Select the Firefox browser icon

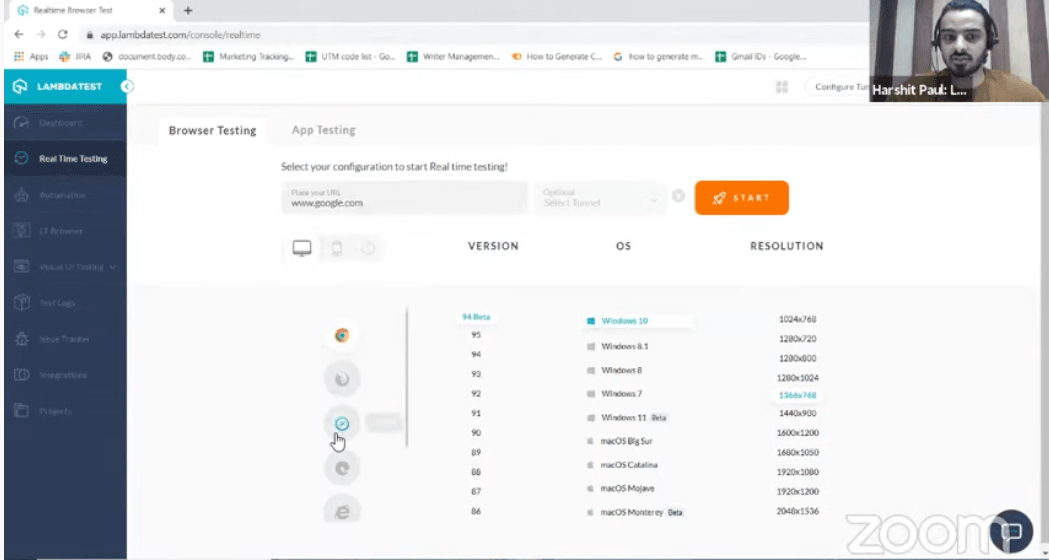tap(342, 380)
